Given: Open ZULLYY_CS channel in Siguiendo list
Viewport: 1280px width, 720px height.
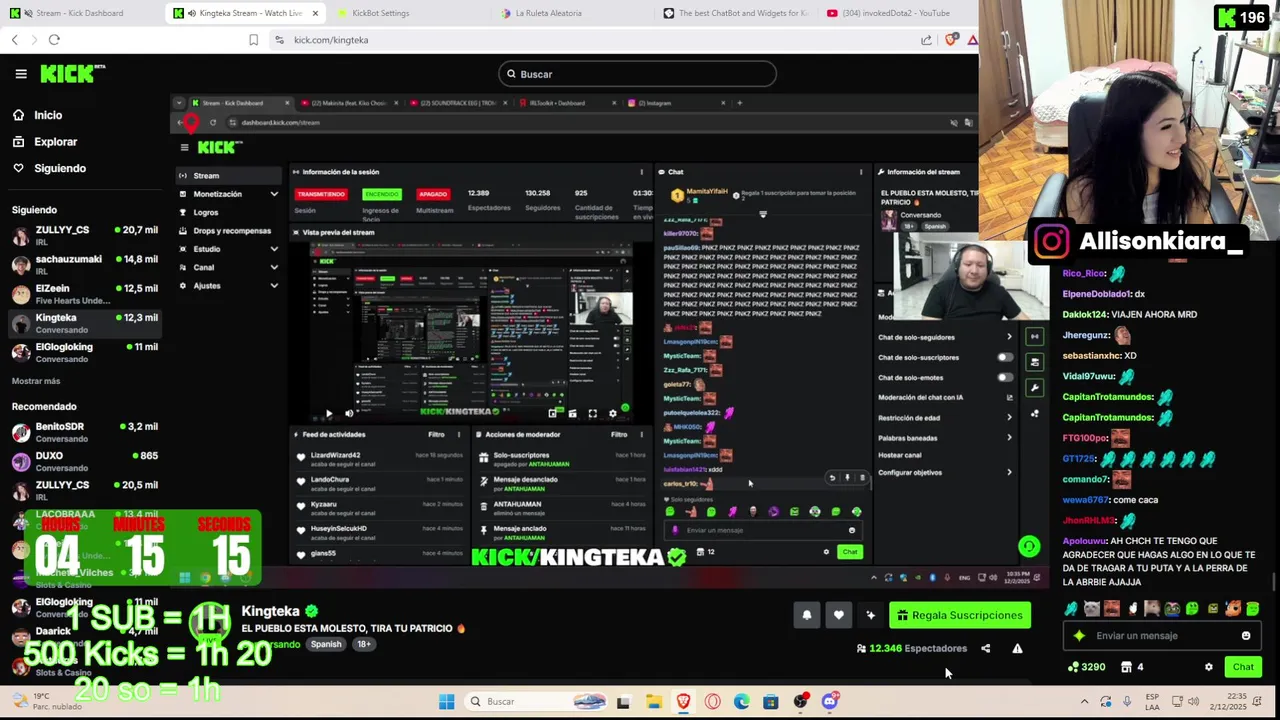Looking at the screenshot, I should point(84,236).
